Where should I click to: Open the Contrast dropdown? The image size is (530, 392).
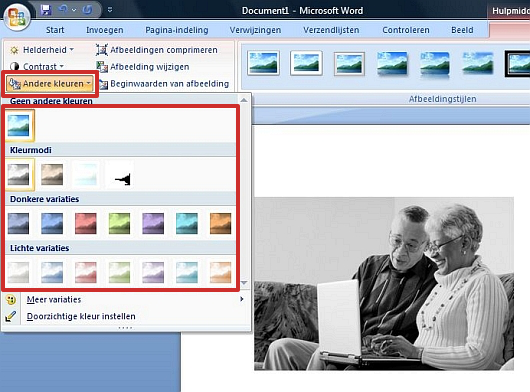coord(37,67)
